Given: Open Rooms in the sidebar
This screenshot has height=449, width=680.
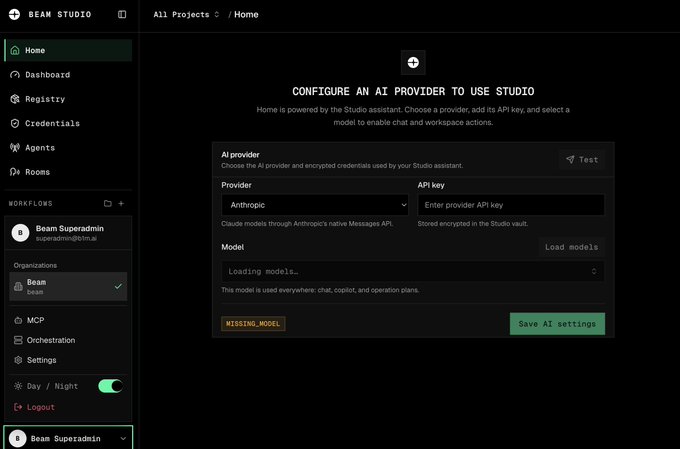Looking at the screenshot, I should [x=68, y=172].
